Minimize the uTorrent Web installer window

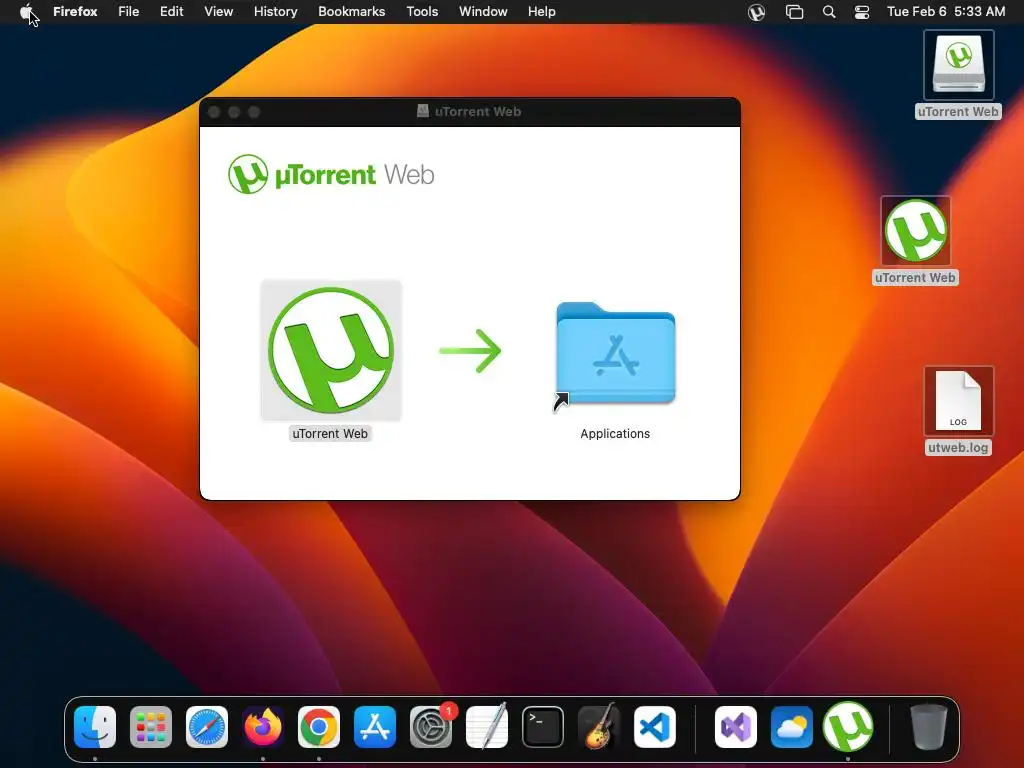(x=234, y=112)
